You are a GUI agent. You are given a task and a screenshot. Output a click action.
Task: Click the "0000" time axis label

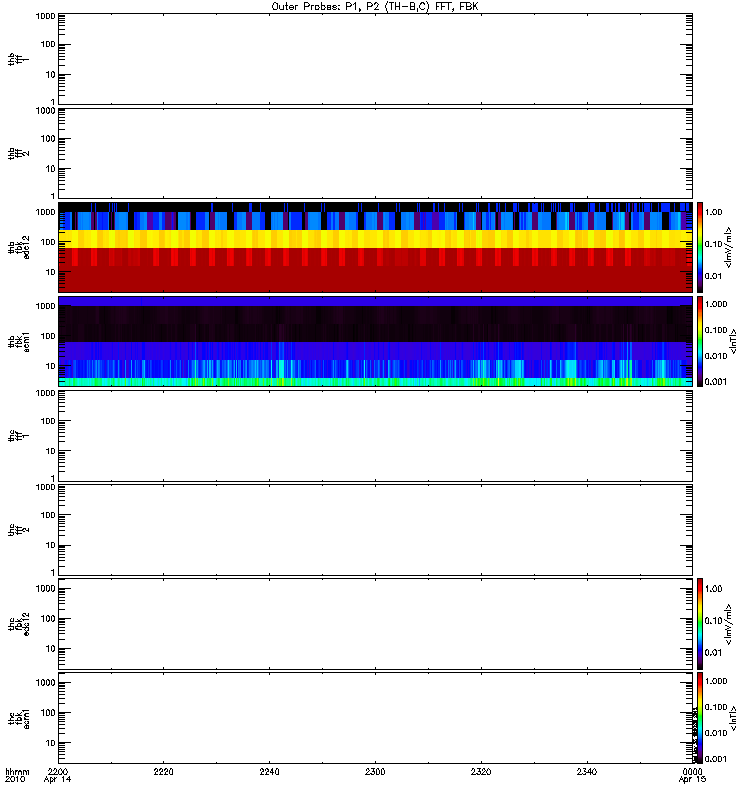[x=692, y=771]
